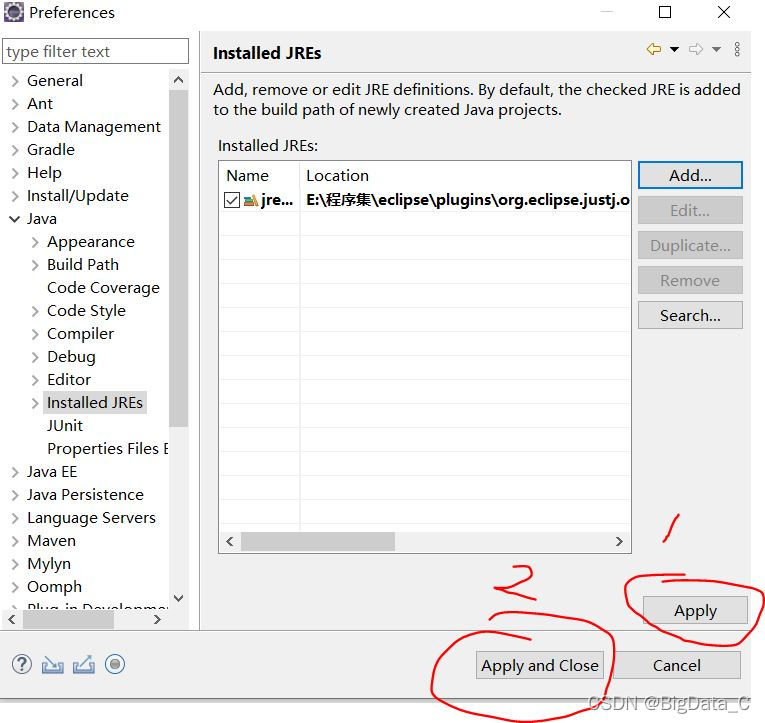Select the jre row location path

(467, 200)
